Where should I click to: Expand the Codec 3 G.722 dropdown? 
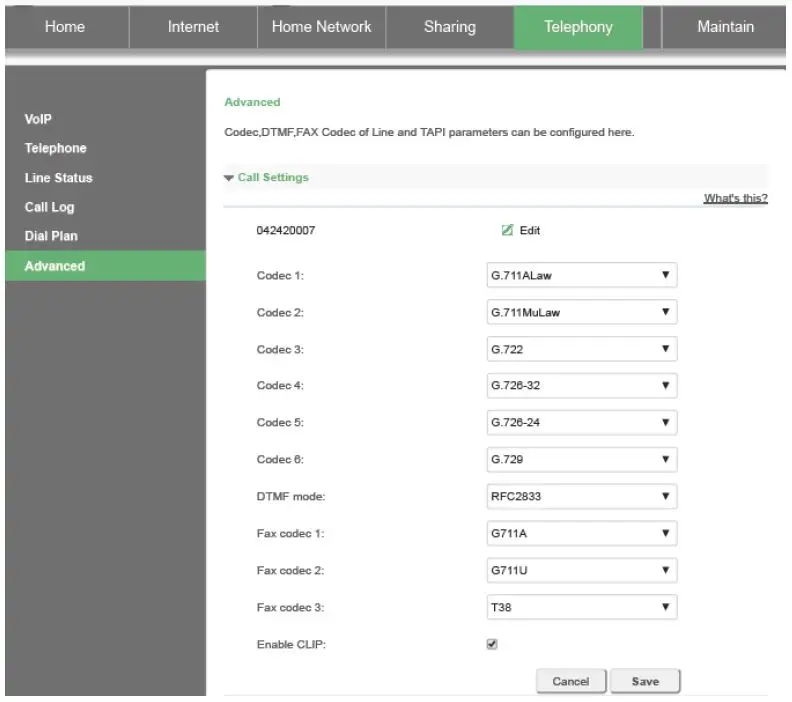pyautogui.click(x=580, y=349)
